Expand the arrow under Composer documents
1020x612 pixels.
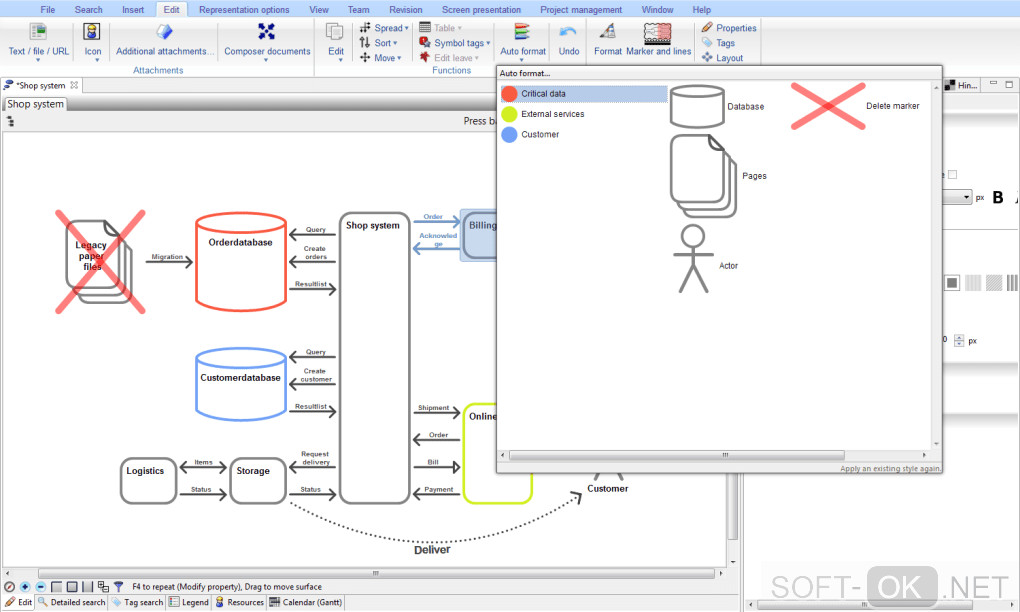pos(266,60)
